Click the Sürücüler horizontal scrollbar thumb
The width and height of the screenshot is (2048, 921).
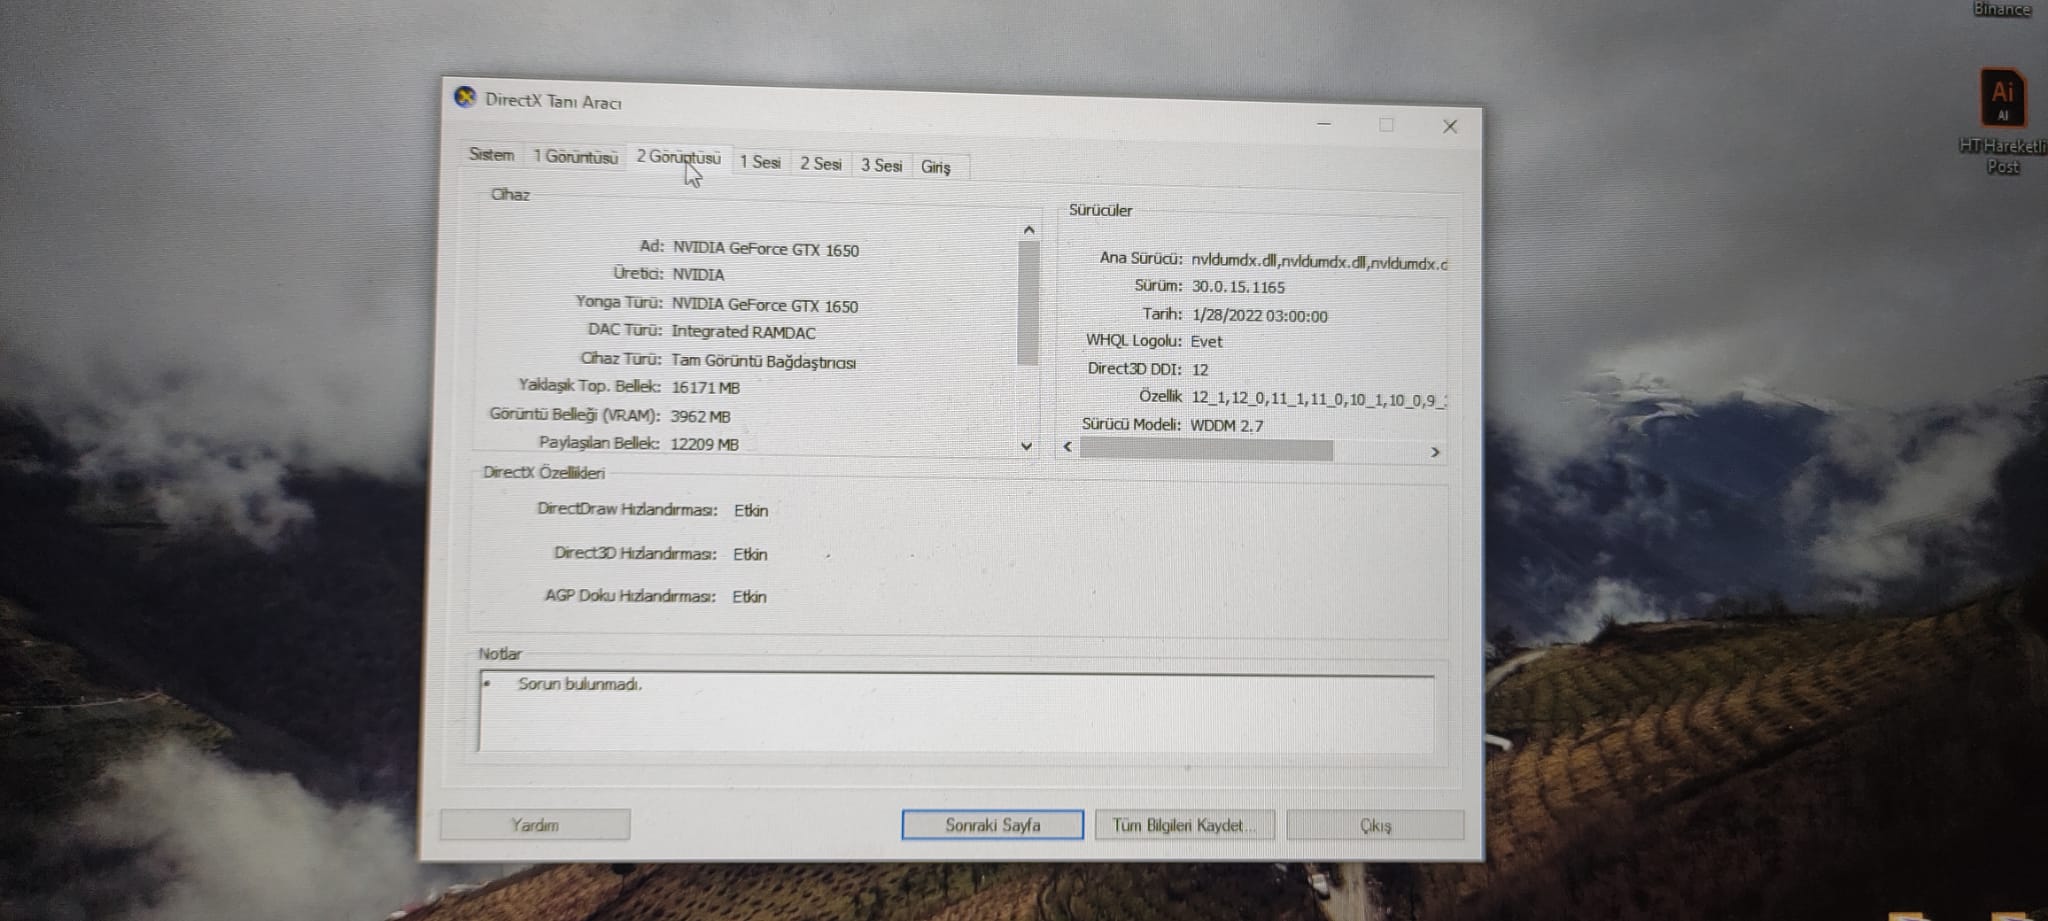coord(1206,450)
